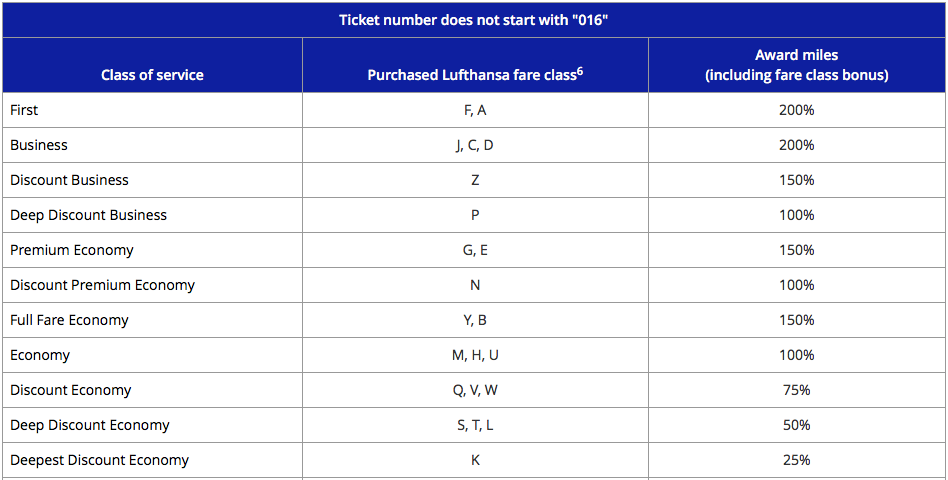Click the "F, A" fare class cell
The width and height of the screenshot is (948, 480).
(x=475, y=110)
